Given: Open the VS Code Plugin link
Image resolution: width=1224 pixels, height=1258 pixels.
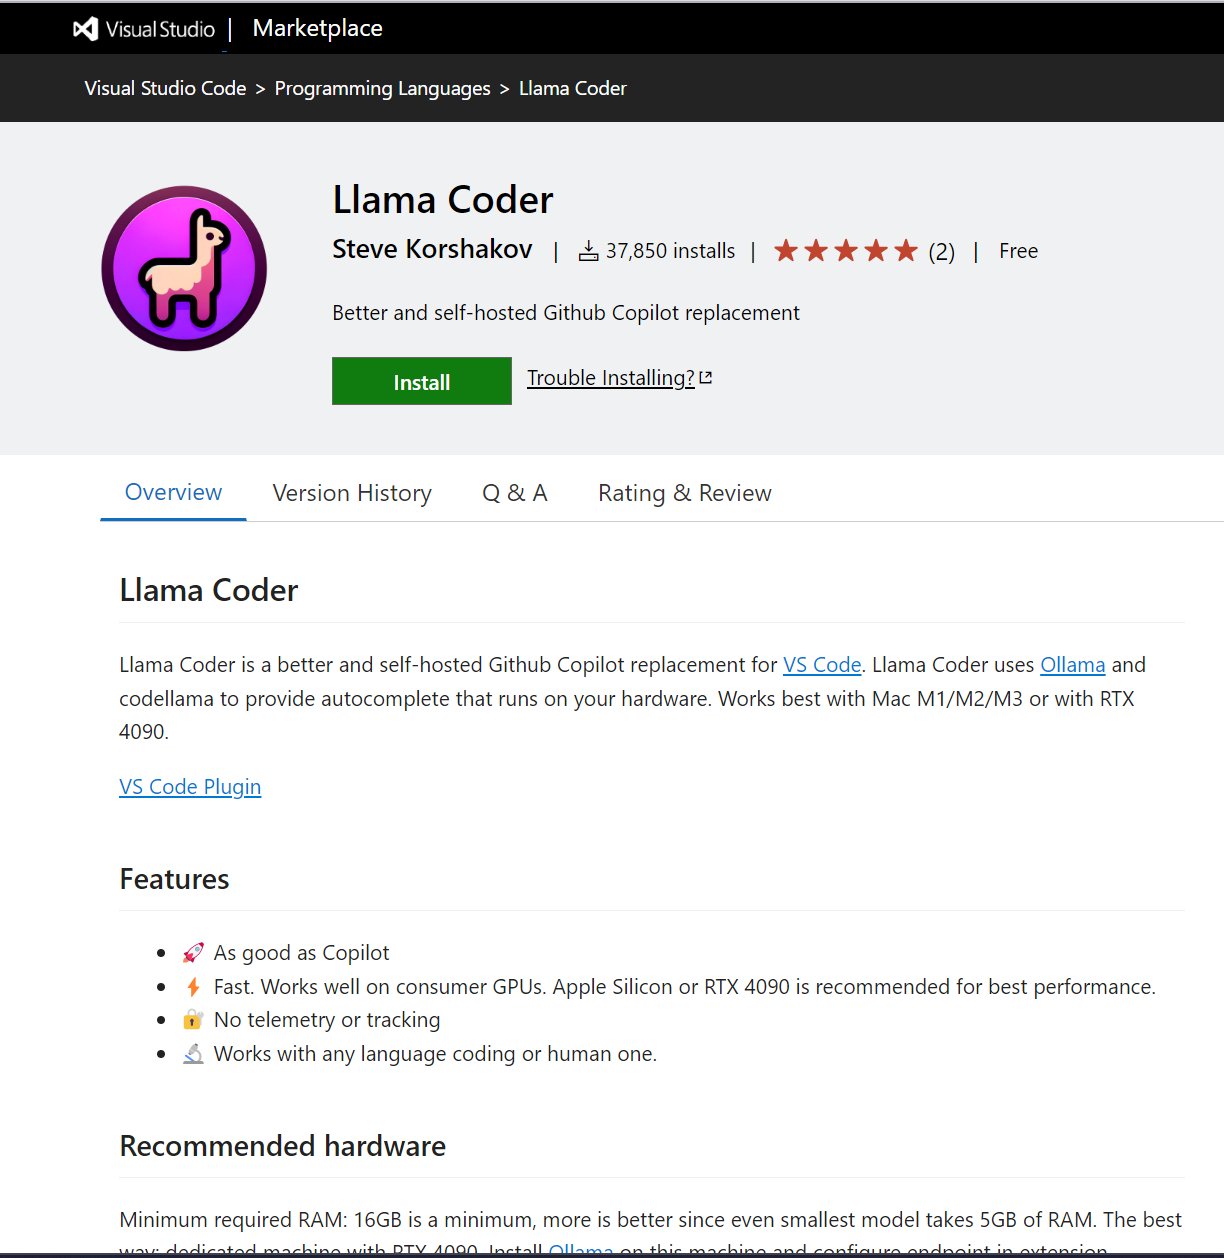Looking at the screenshot, I should pyautogui.click(x=189, y=786).
